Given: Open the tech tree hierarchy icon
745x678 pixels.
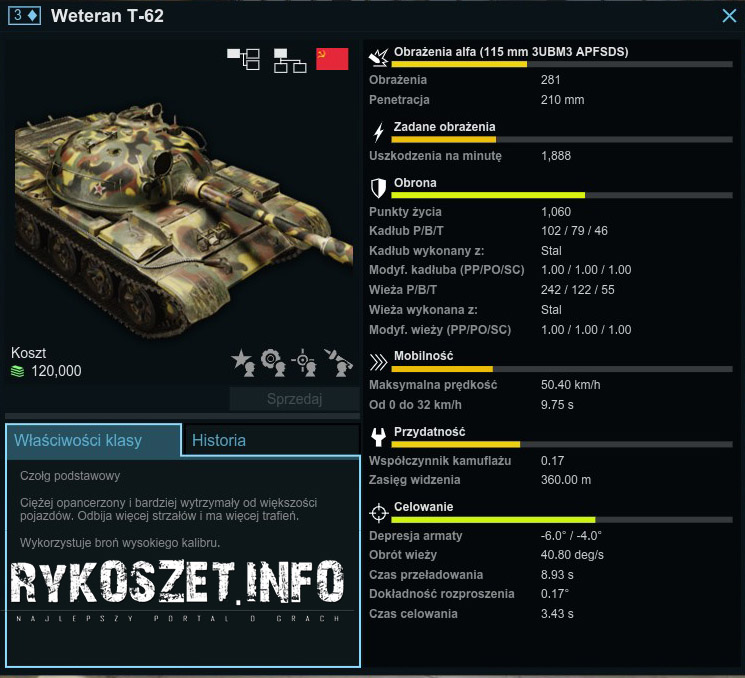Looking at the screenshot, I should (290, 59).
